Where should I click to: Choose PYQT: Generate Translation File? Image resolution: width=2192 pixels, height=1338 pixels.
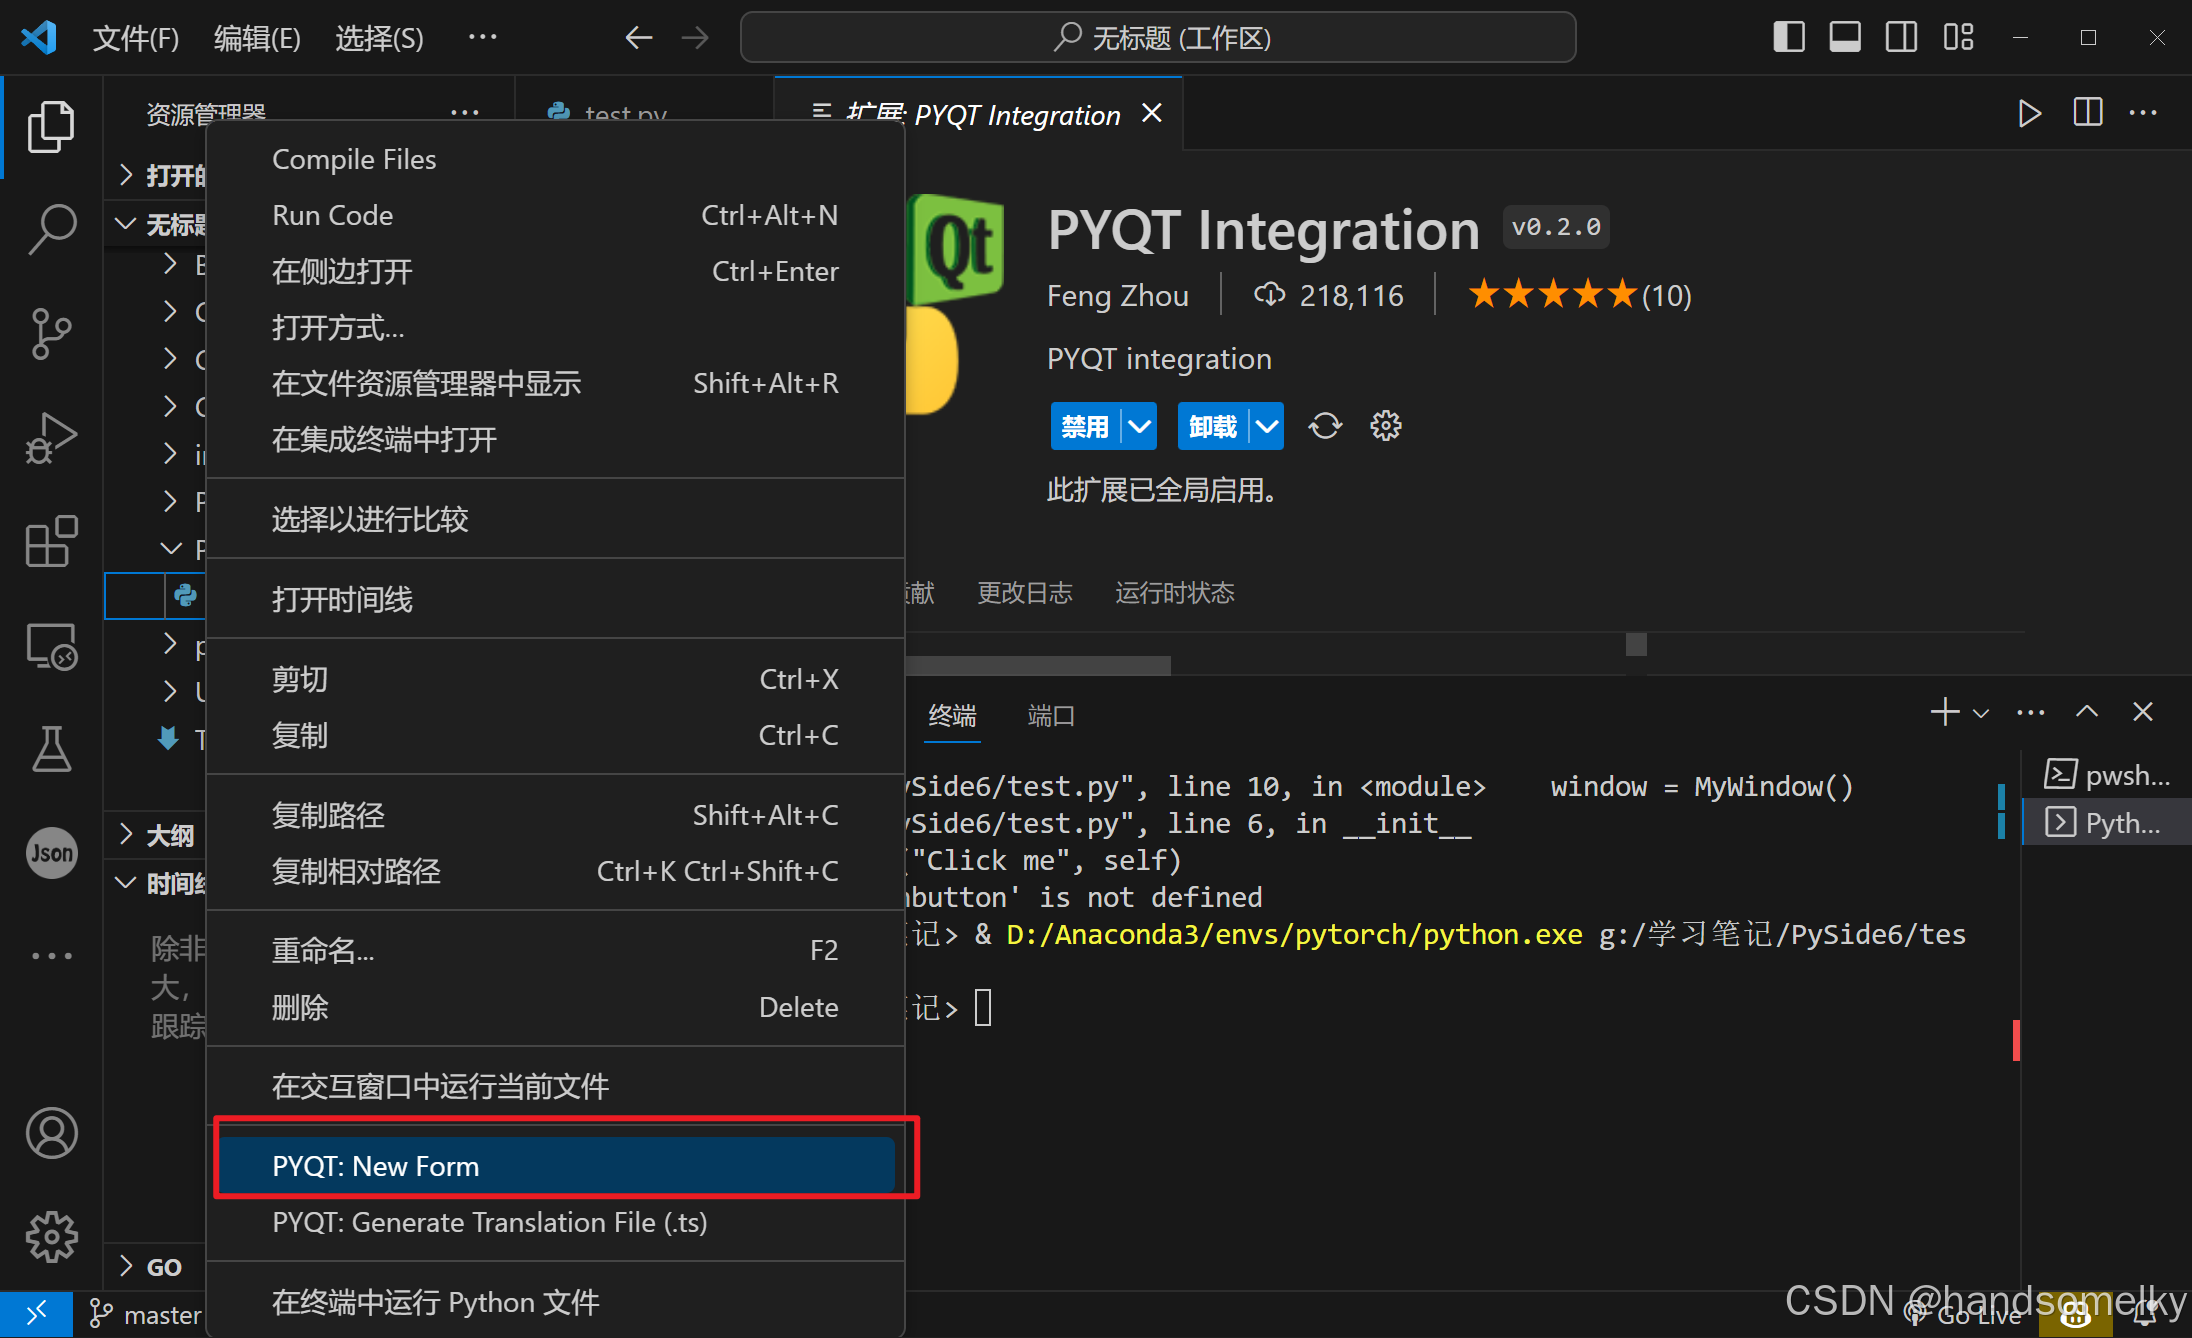(556, 1222)
